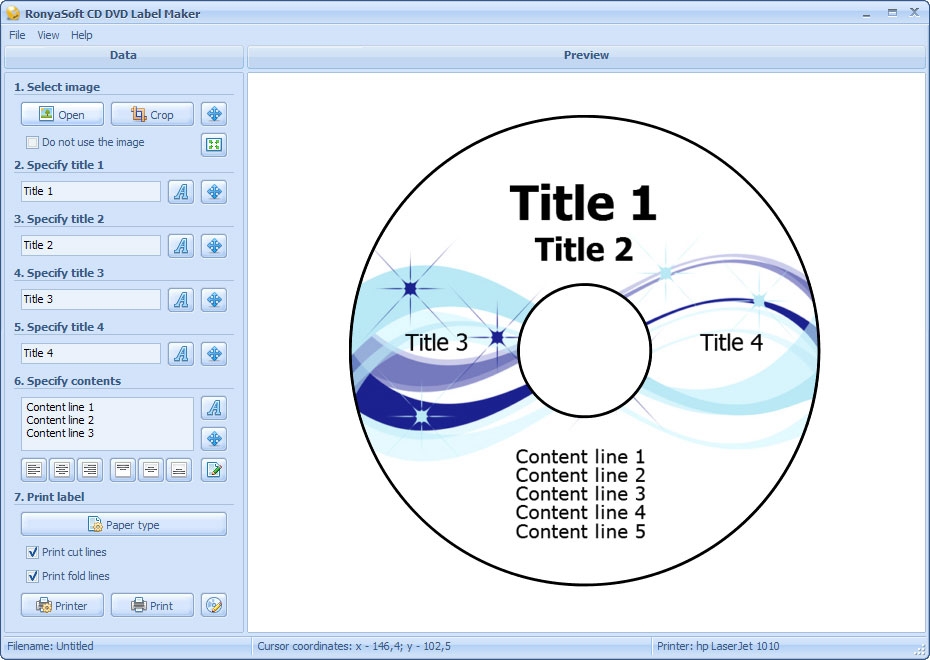Open the font settings for Title 3
The width and height of the screenshot is (930, 660).
point(181,299)
